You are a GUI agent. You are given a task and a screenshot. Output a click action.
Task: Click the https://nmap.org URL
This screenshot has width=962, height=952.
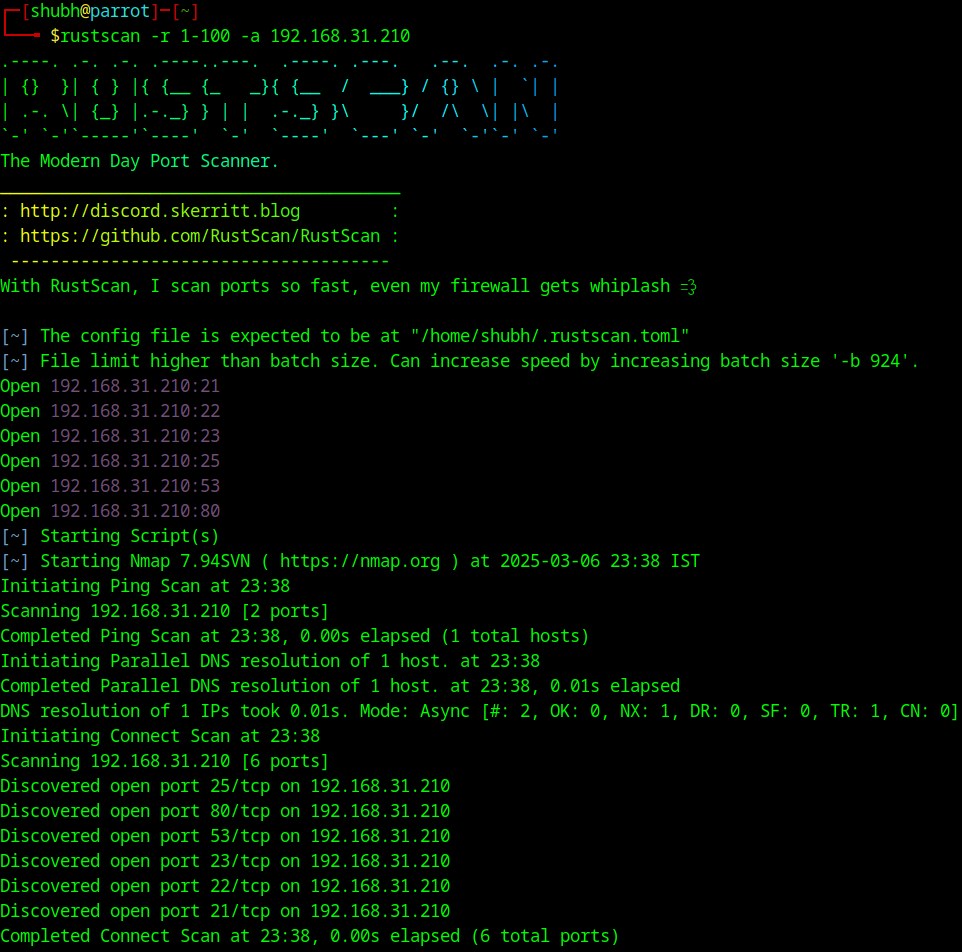[360, 561]
